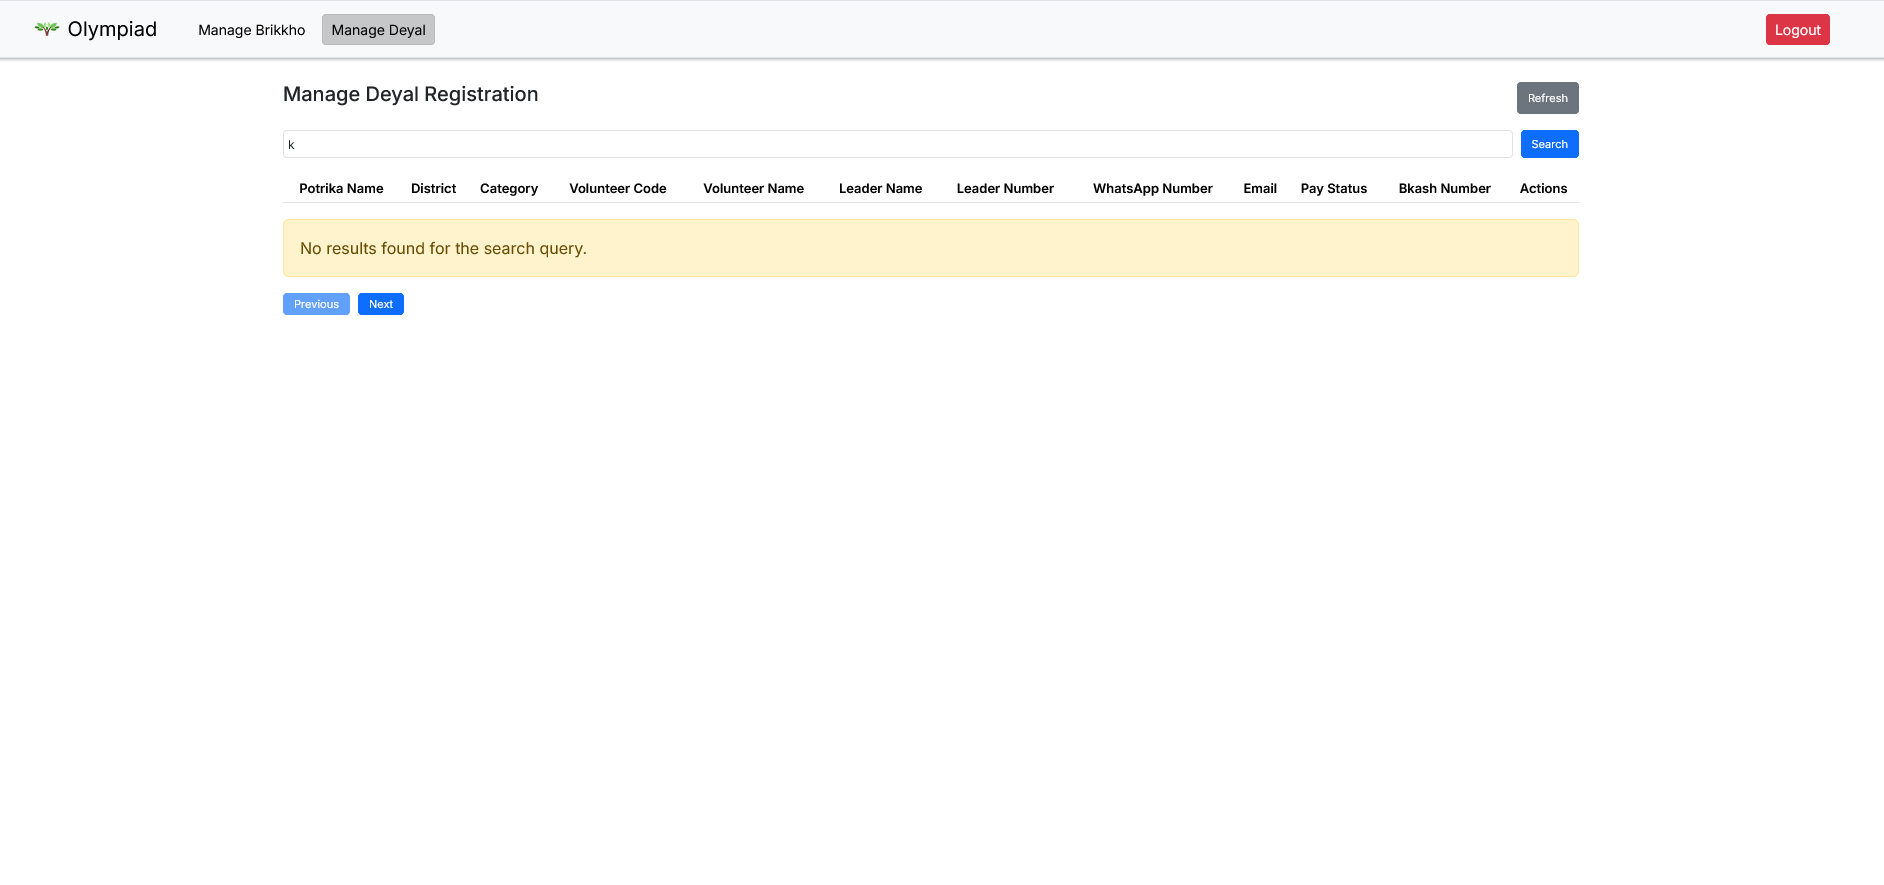Click the District column header

click(x=433, y=188)
